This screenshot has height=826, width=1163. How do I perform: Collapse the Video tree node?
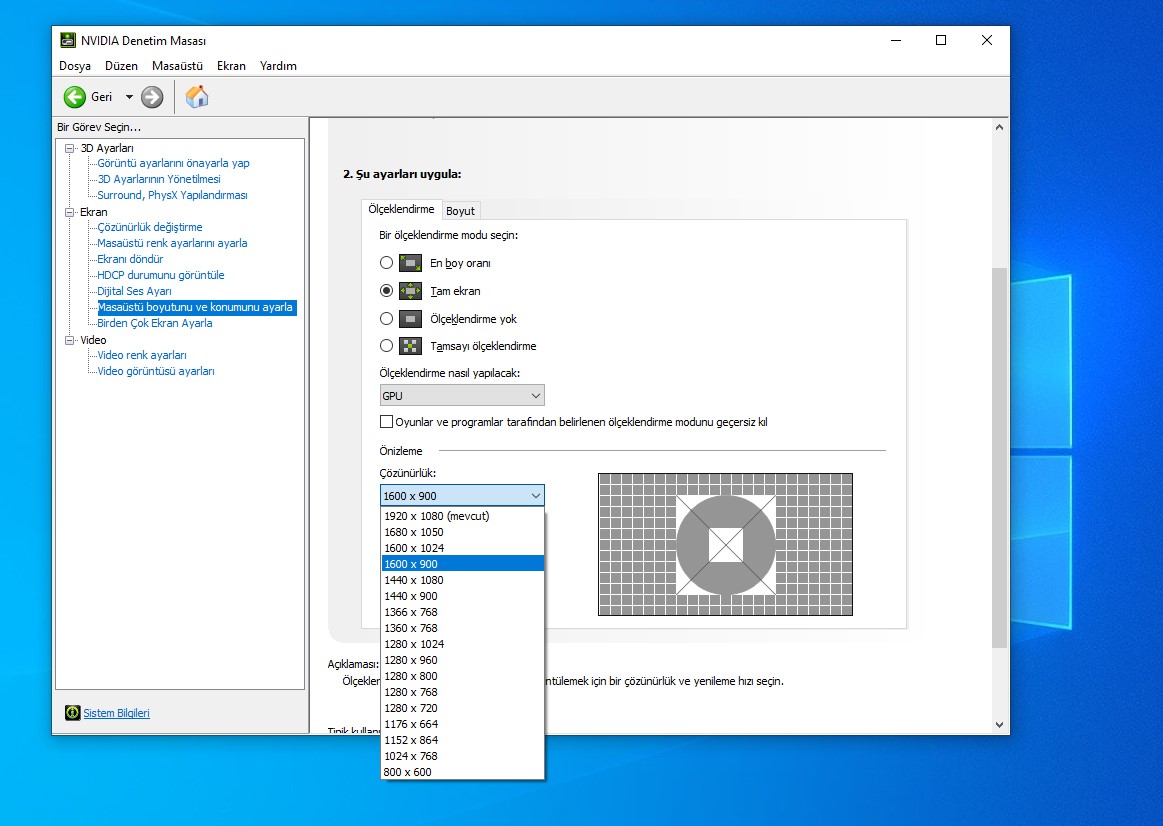click(x=70, y=340)
